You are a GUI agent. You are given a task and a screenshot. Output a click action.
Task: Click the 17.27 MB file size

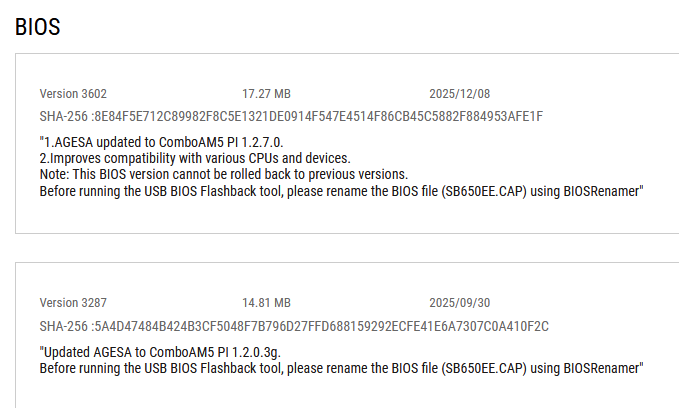pyautogui.click(x=266, y=93)
